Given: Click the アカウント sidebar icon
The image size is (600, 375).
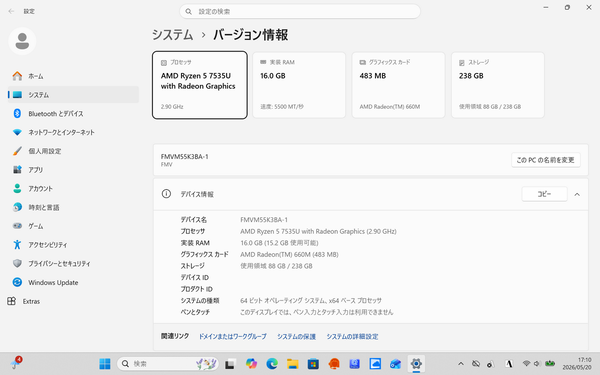Looking at the screenshot, I should pyautogui.click(x=17, y=188).
